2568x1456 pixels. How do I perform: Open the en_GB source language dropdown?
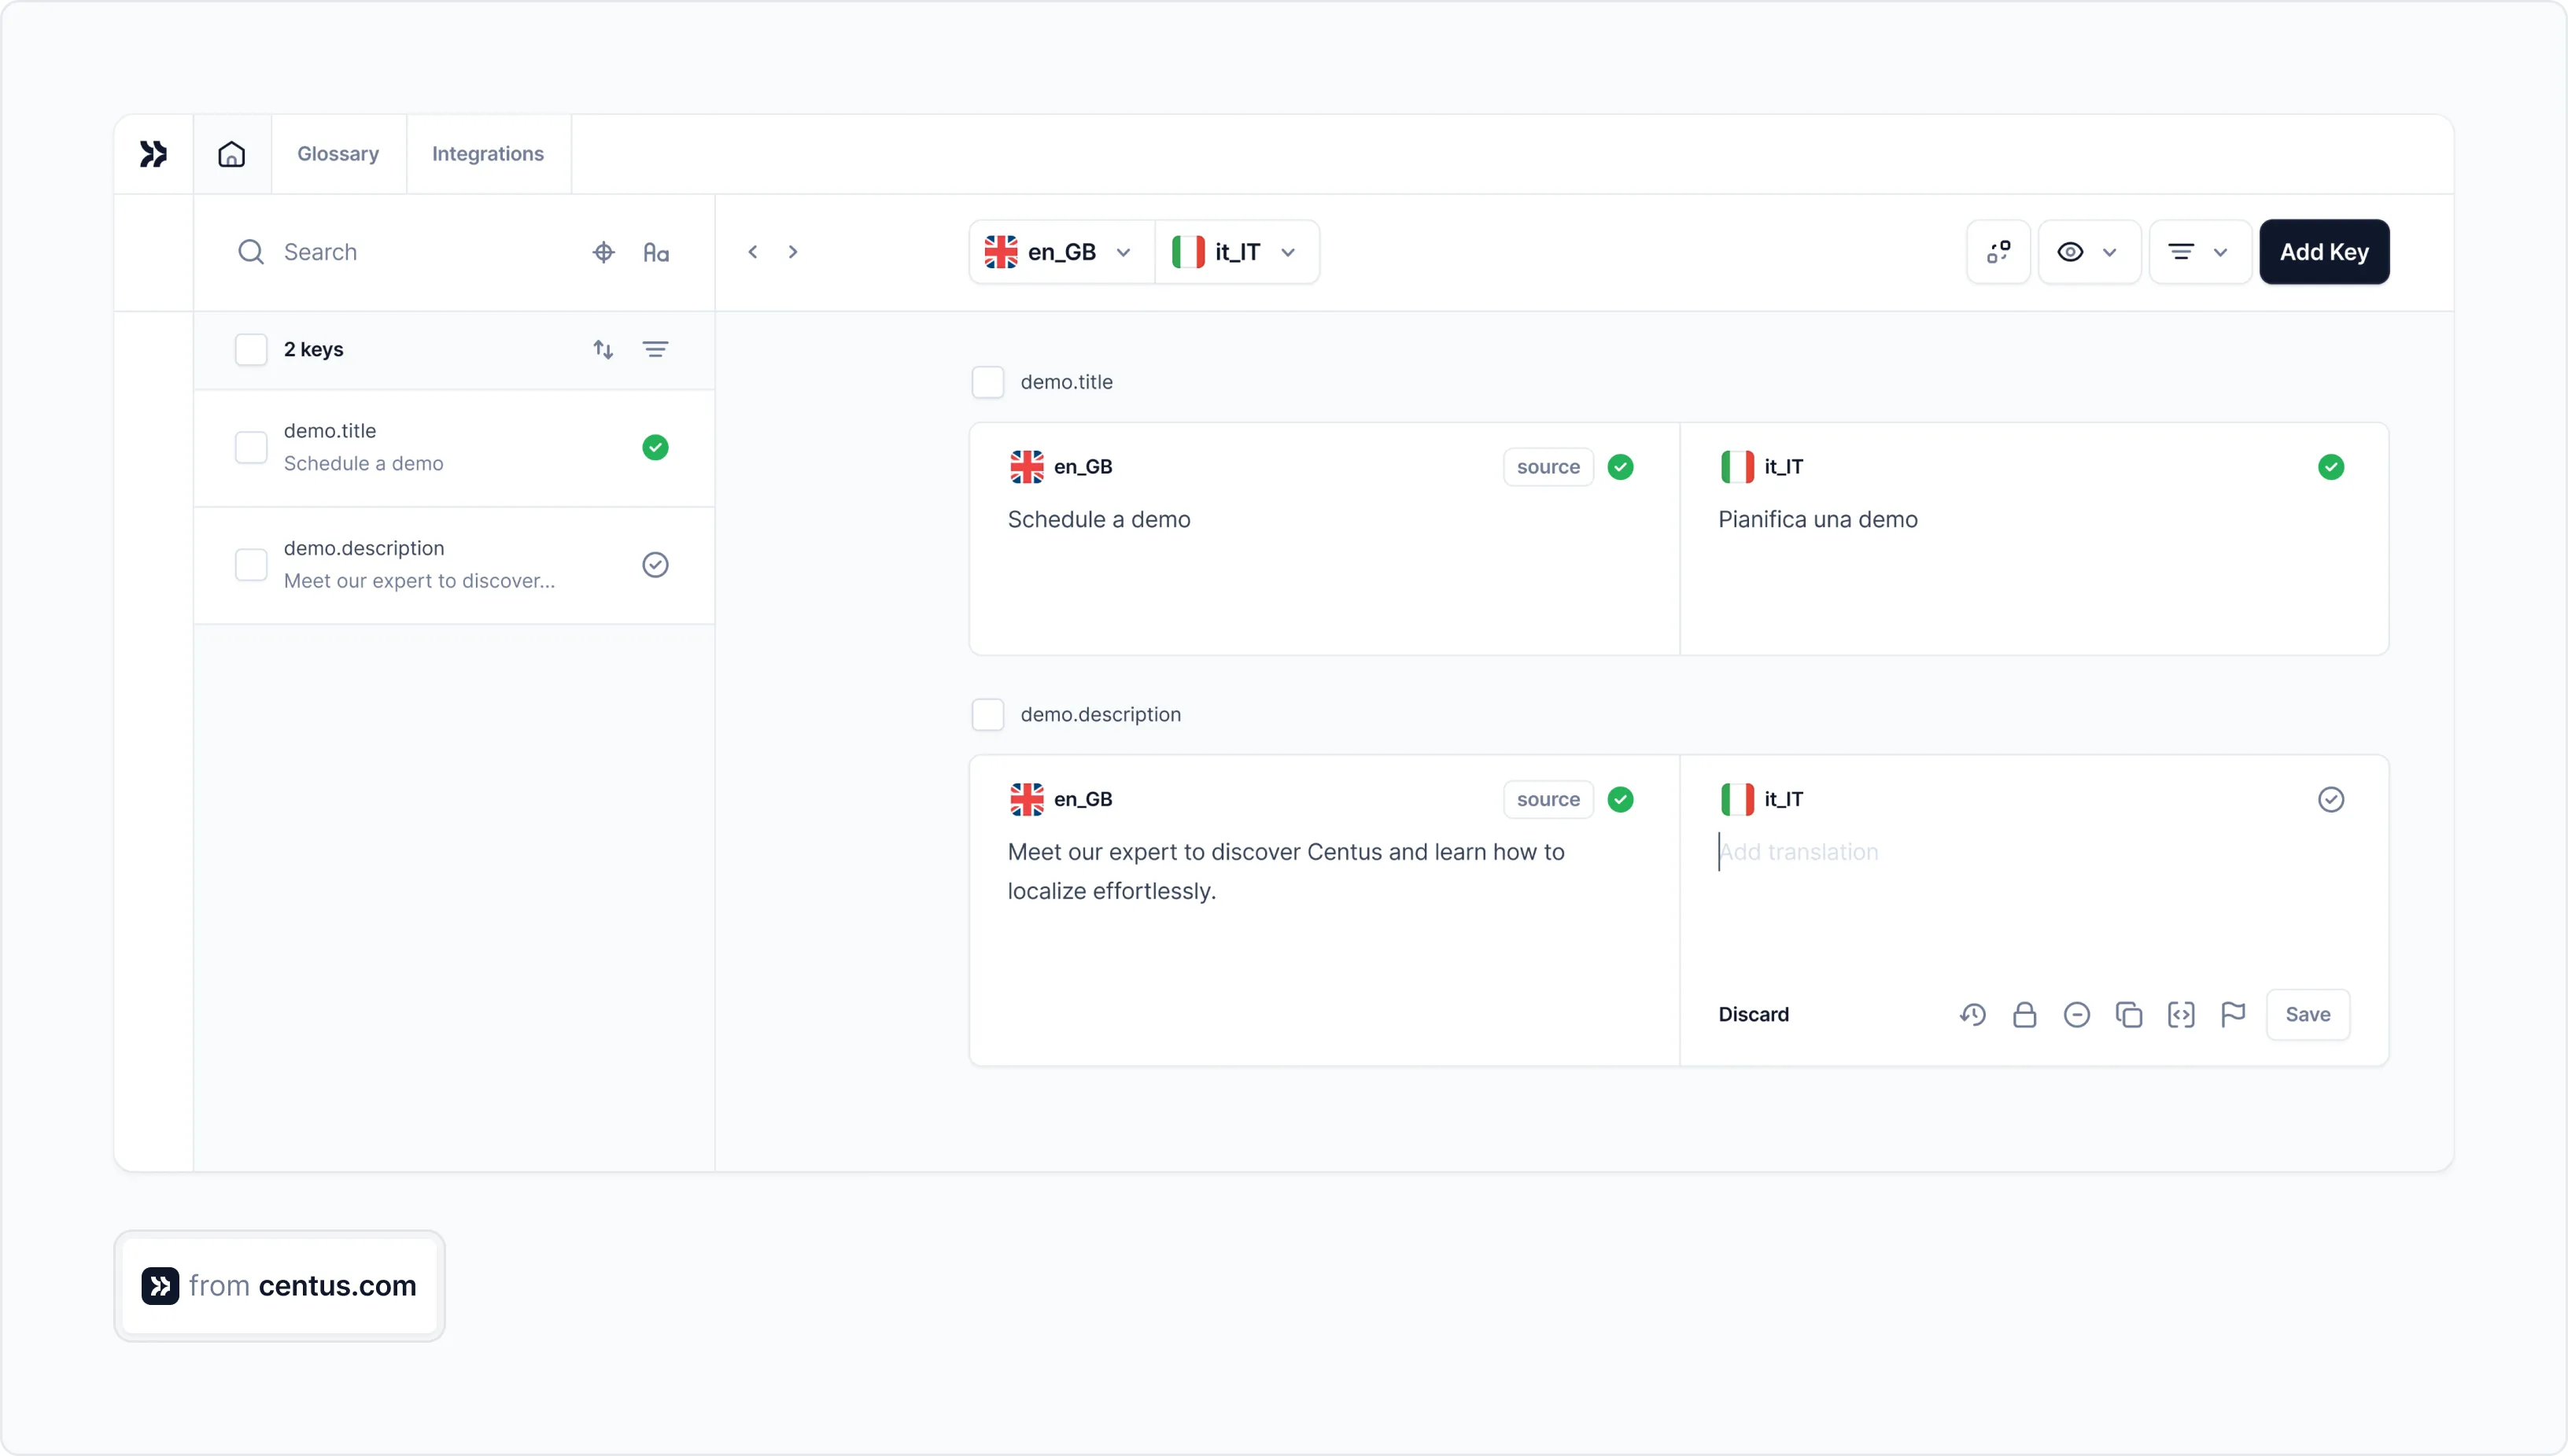click(1058, 251)
